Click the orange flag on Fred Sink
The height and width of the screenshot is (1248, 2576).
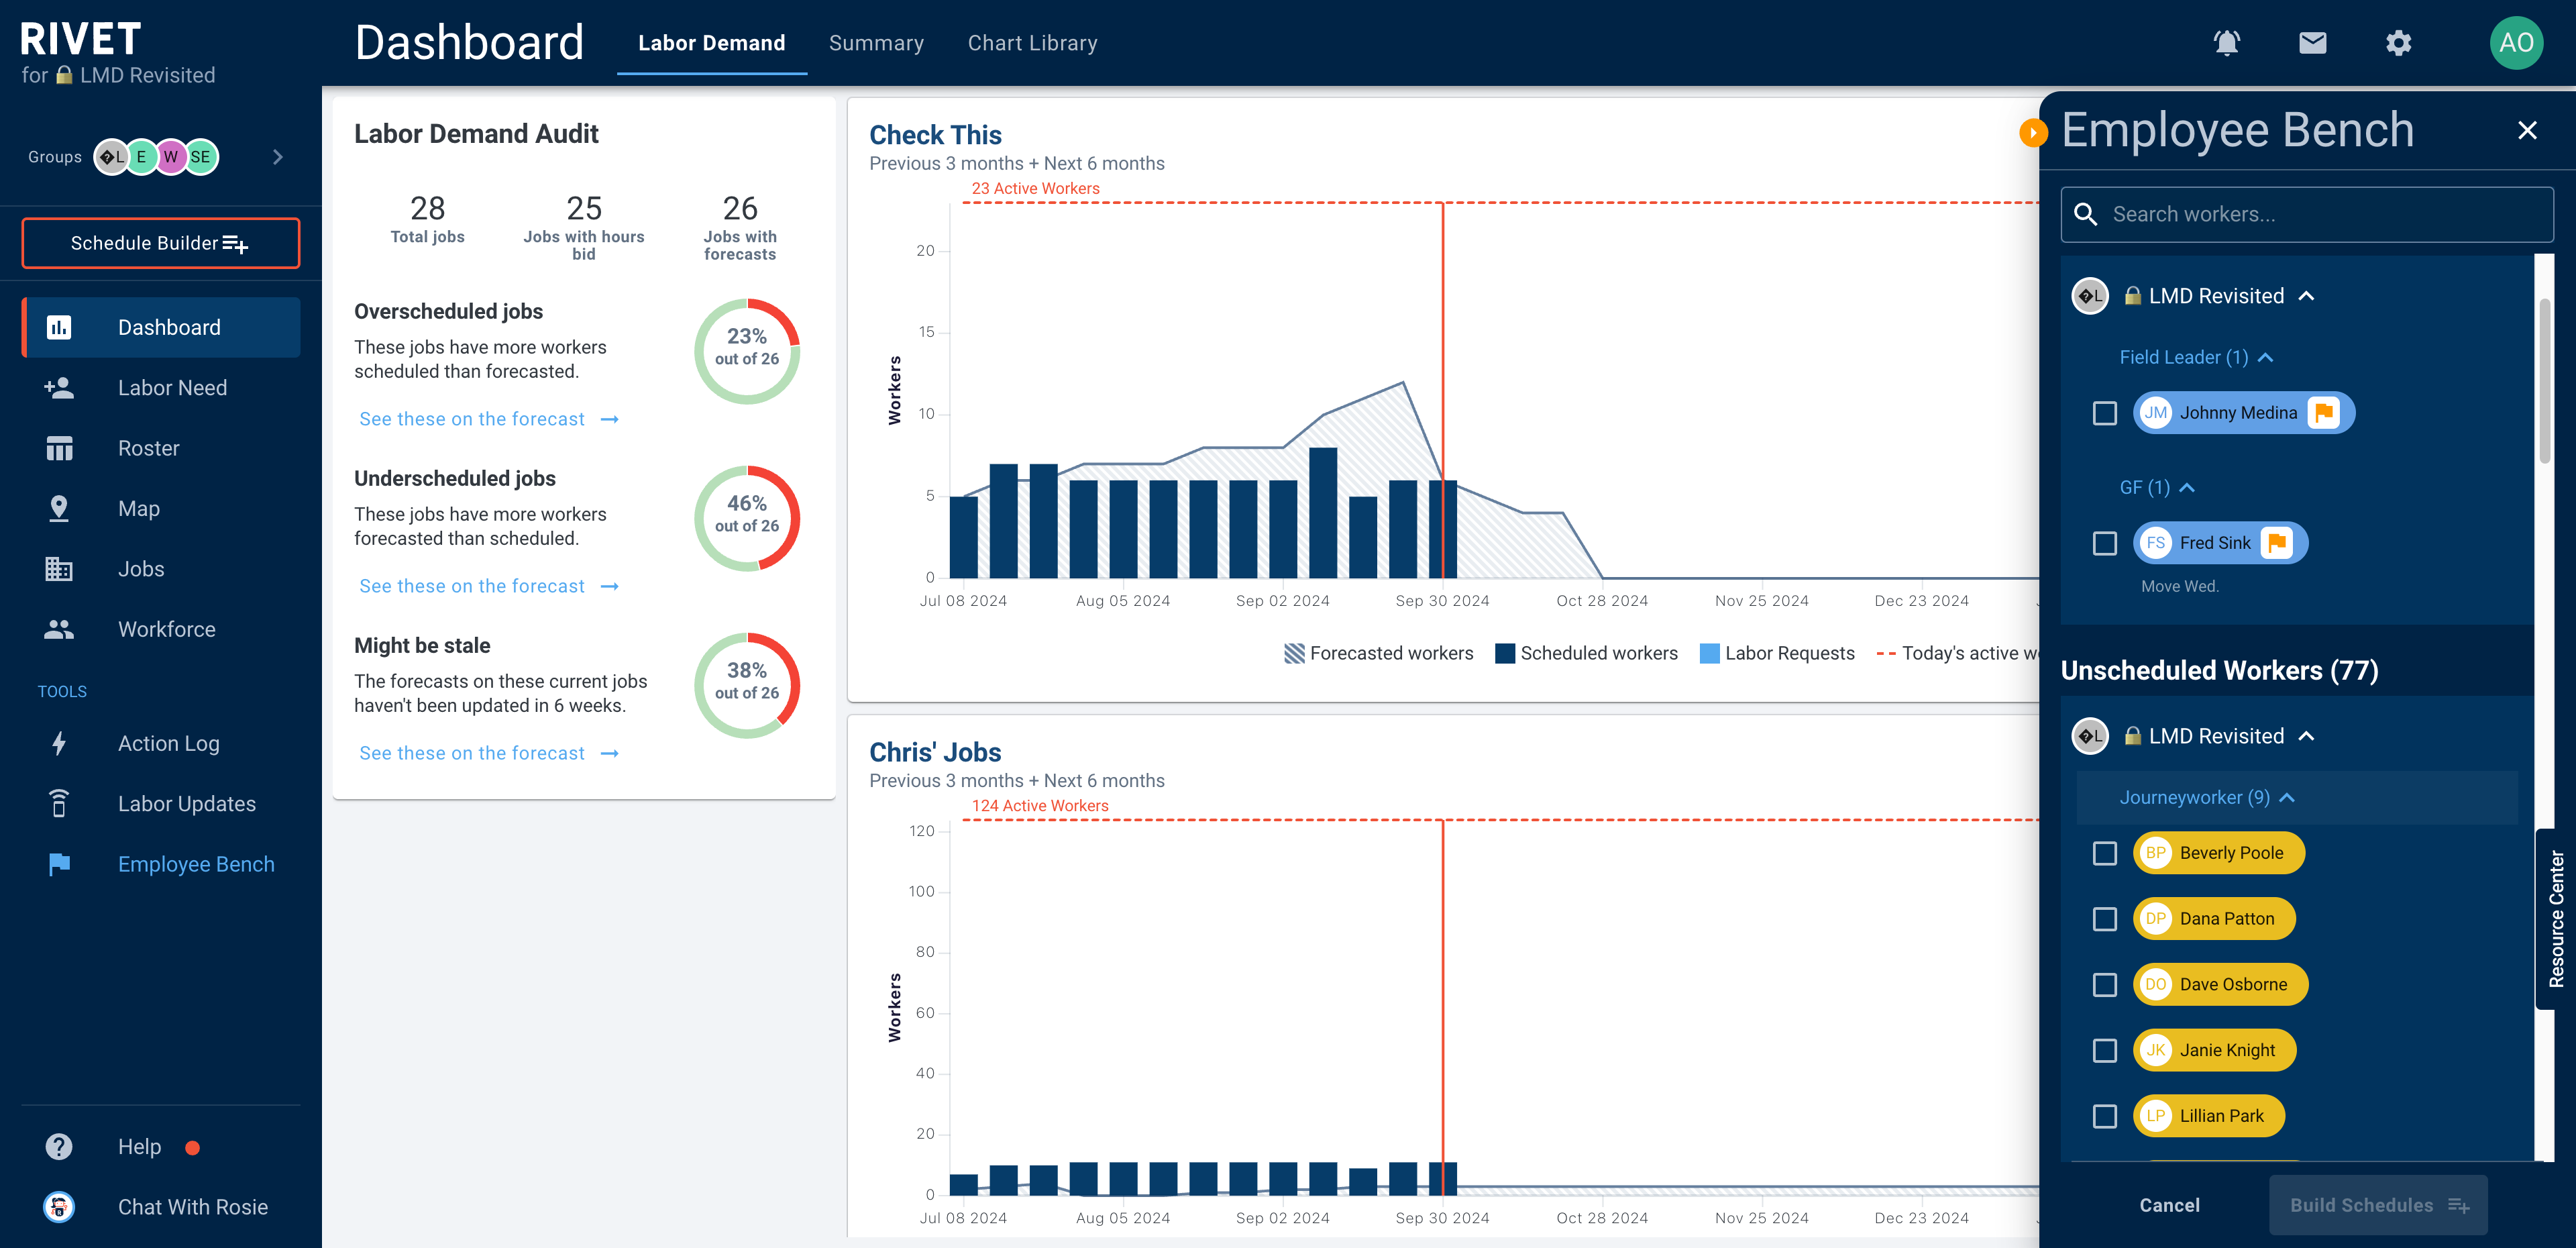2277,543
